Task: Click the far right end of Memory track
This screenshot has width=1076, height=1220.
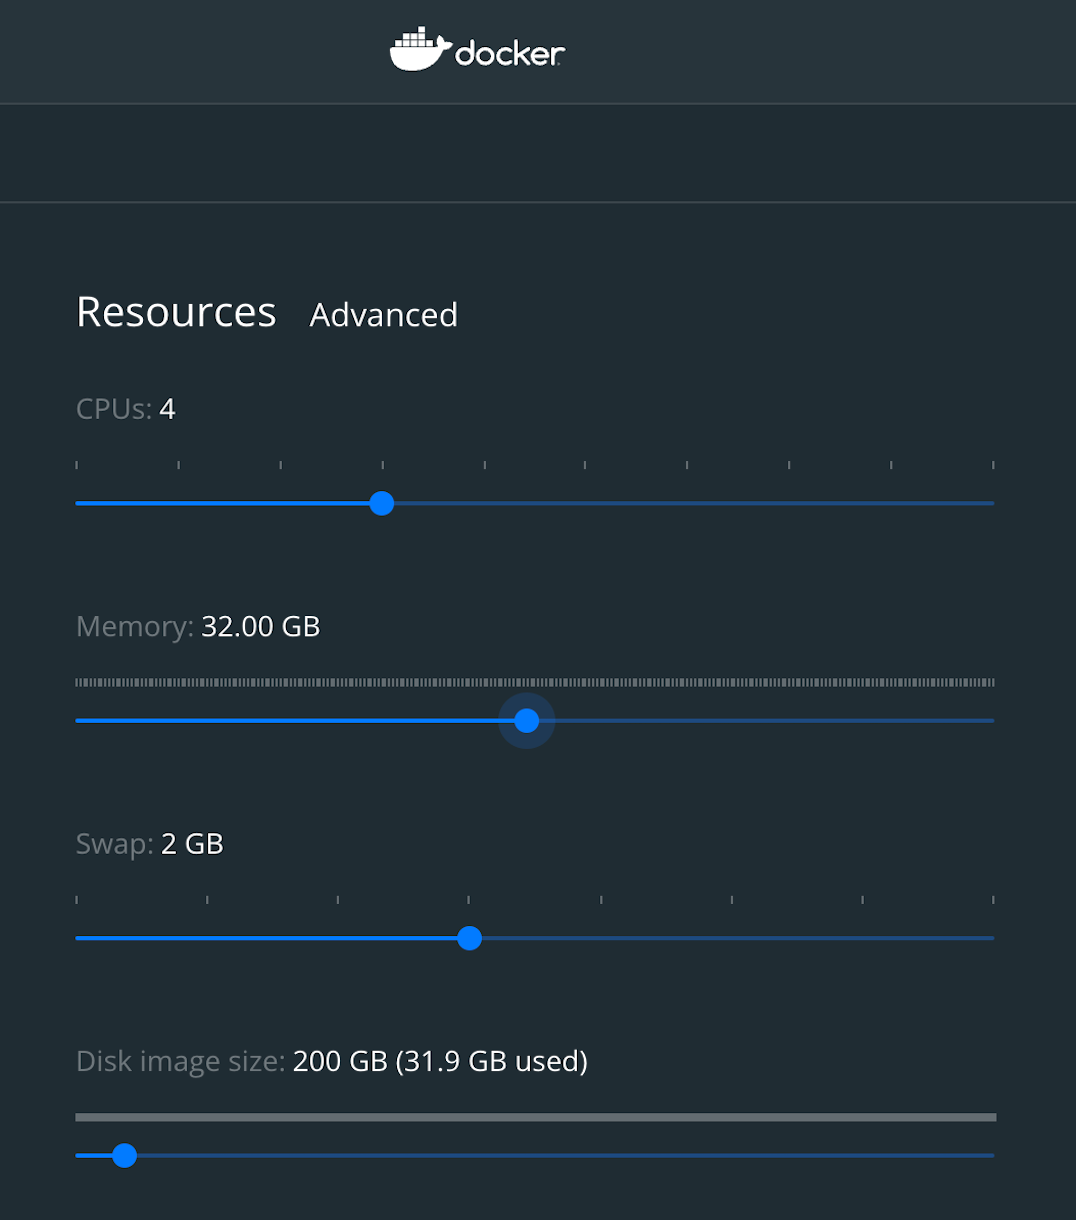Action: (x=992, y=720)
